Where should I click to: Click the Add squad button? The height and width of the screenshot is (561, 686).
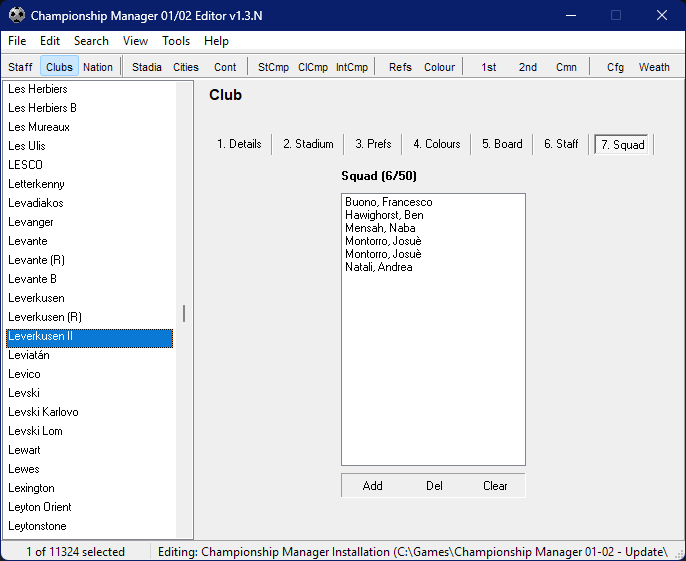point(372,486)
